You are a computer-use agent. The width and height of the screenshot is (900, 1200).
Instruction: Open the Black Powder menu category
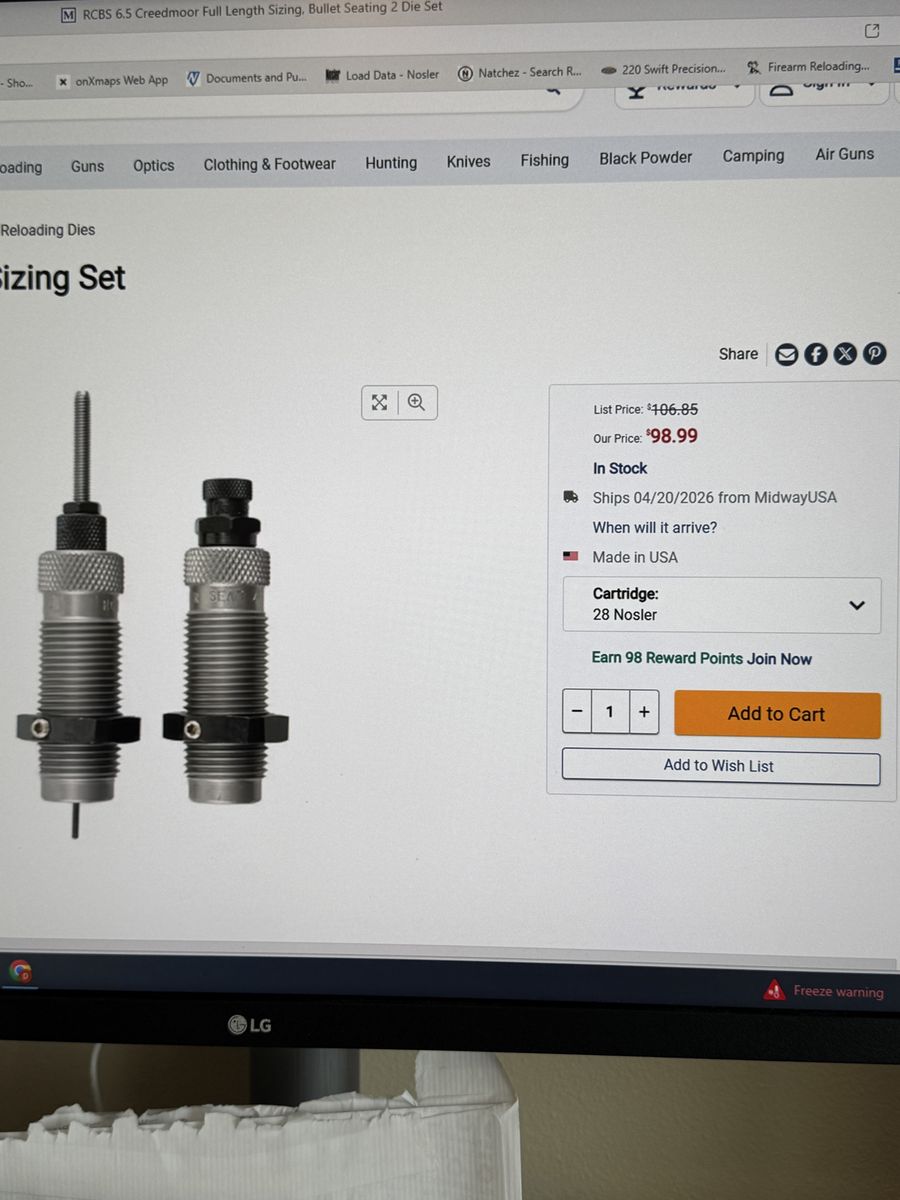click(x=646, y=157)
